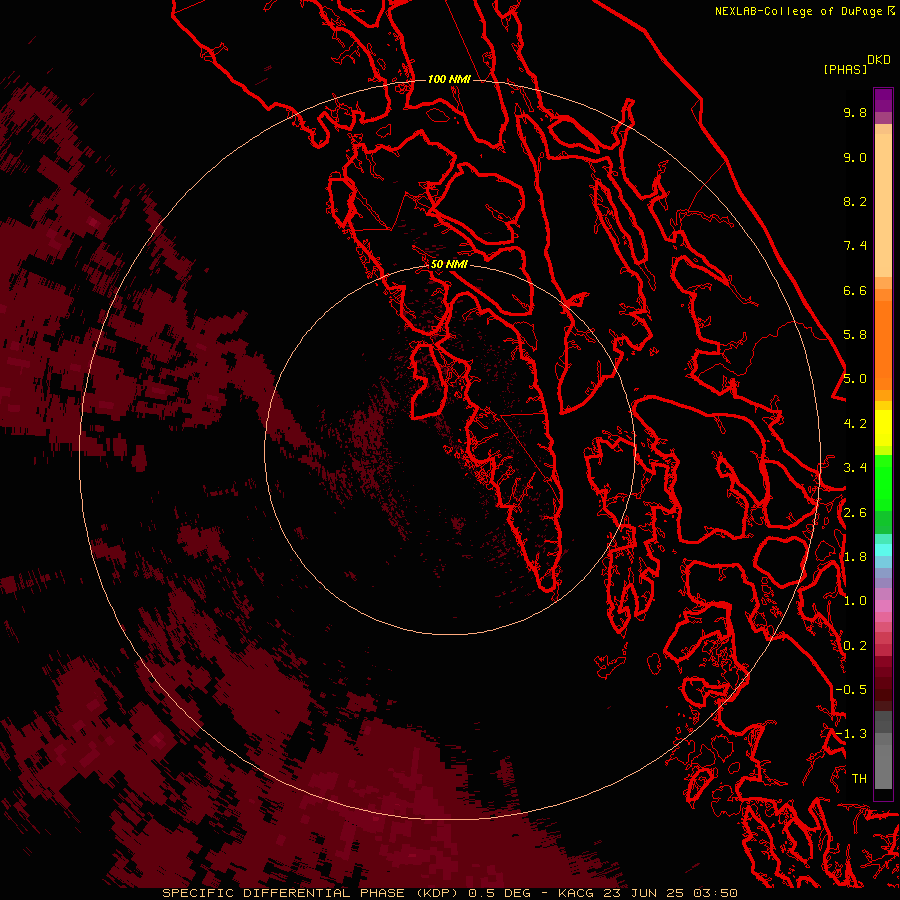Click the 7.4 scale value

pyautogui.click(x=855, y=246)
